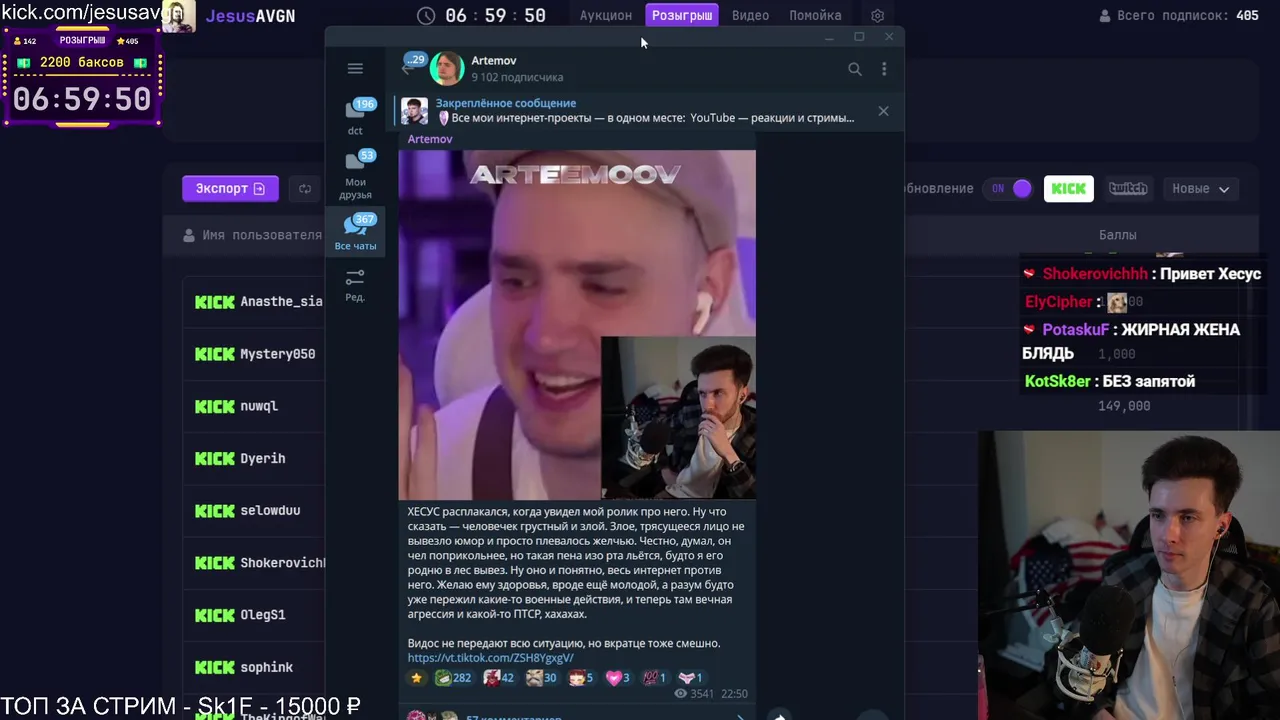Switch to the Розыгрыш tab
This screenshot has width=1280, height=720.
click(x=682, y=15)
